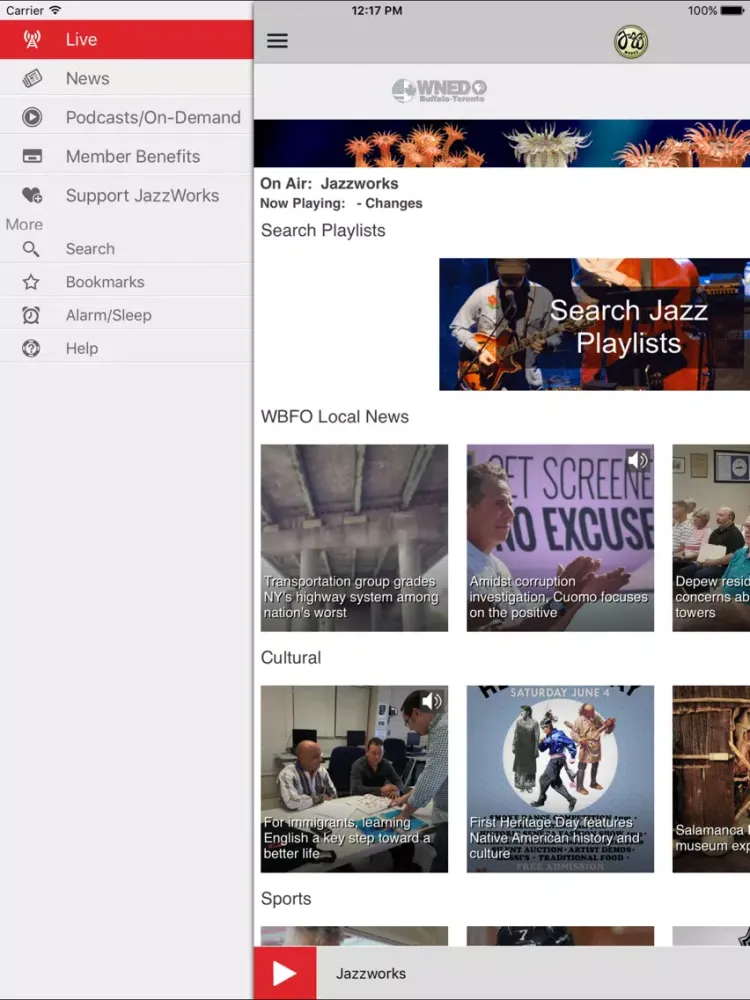Open the Alarm/Sleep menu entry
Image resolution: width=750 pixels, height=1000 pixels.
point(126,315)
